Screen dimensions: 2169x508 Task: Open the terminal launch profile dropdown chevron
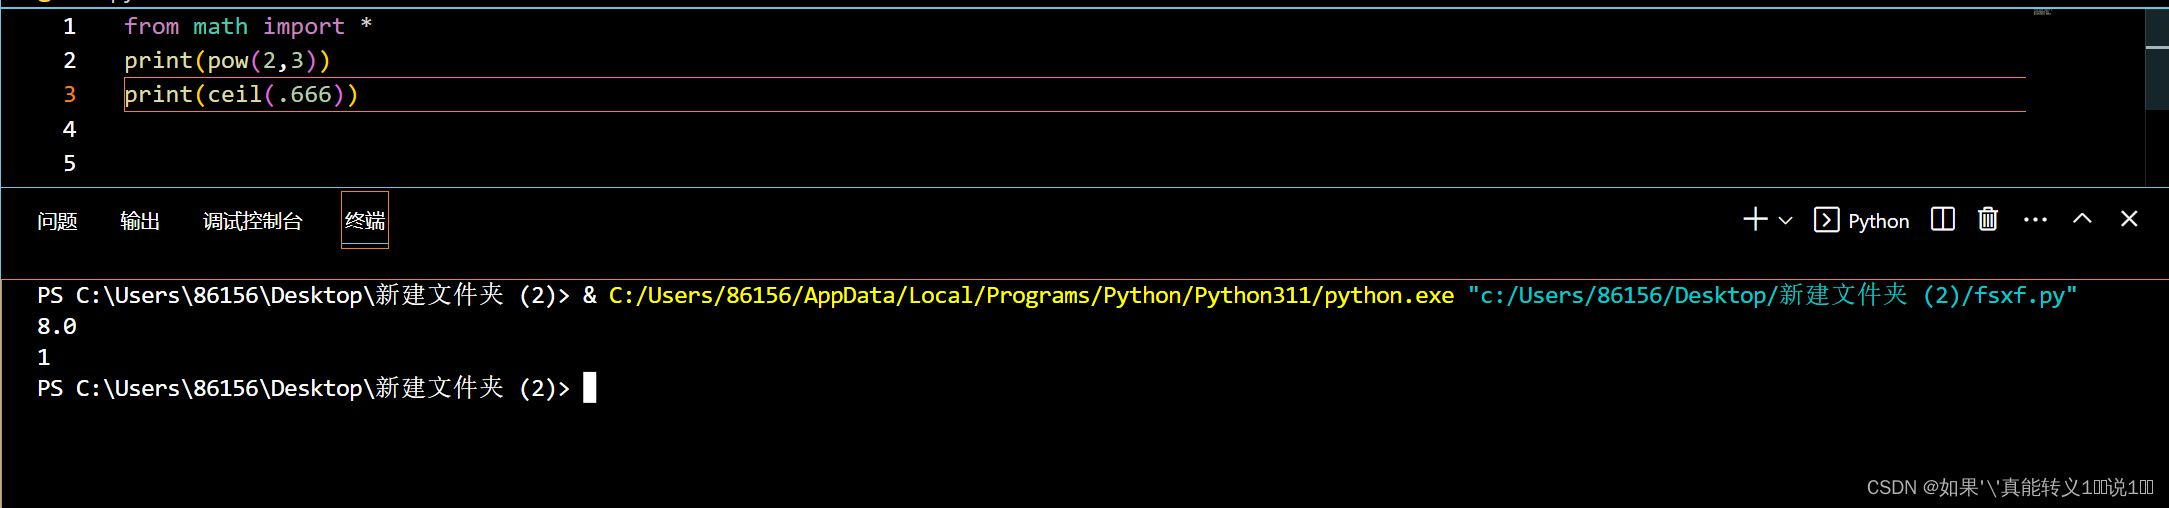[1786, 220]
